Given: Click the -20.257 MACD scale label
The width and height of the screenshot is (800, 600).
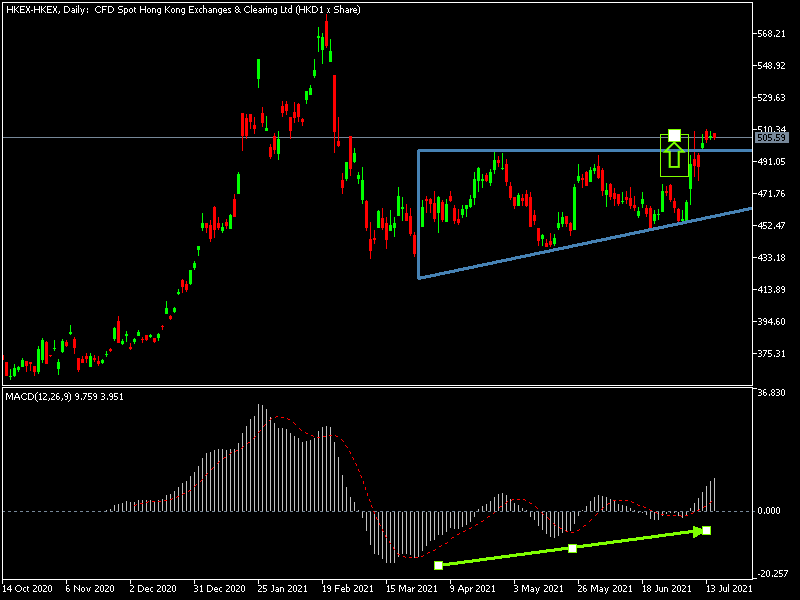Looking at the screenshot, I should 772,573.
